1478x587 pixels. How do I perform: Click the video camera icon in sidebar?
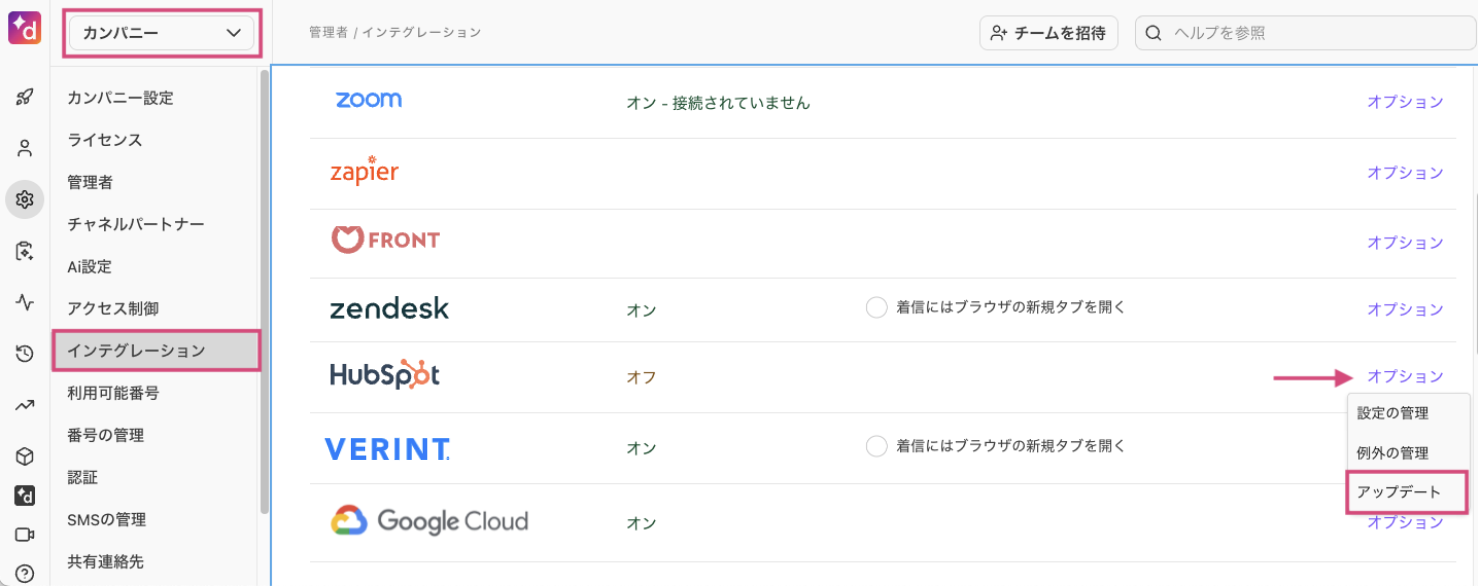[x=25, y=534]
